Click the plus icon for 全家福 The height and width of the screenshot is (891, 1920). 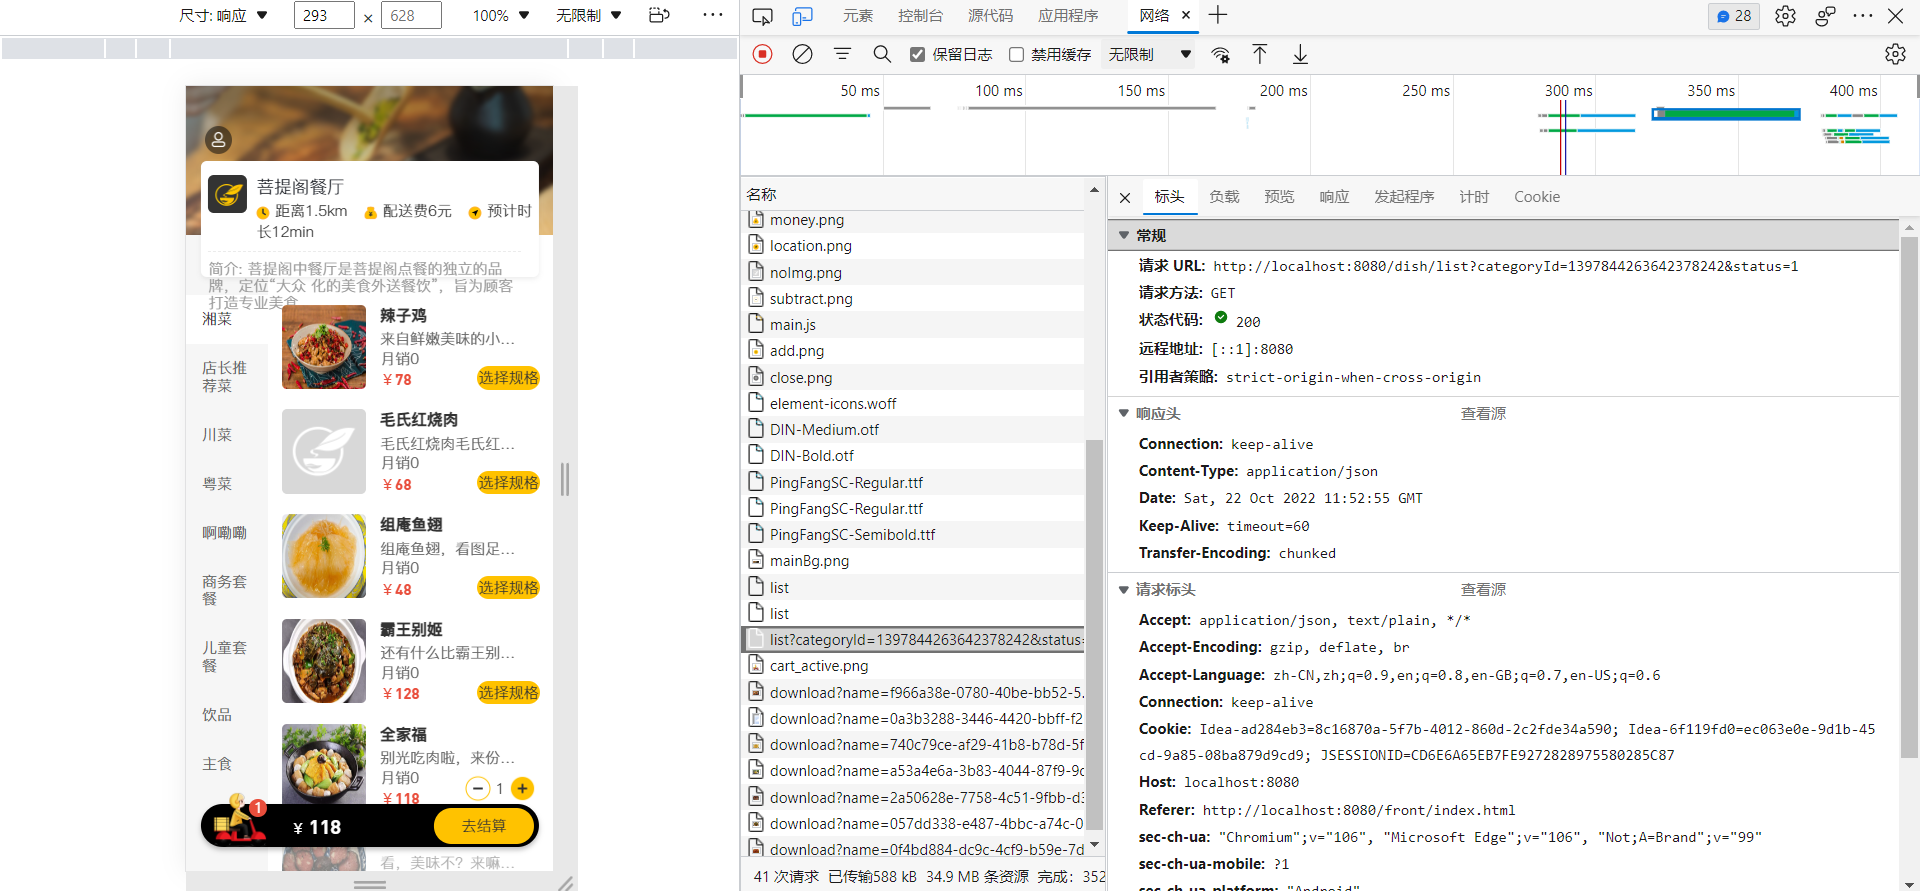pyautogui.click(x=522, y=788)
